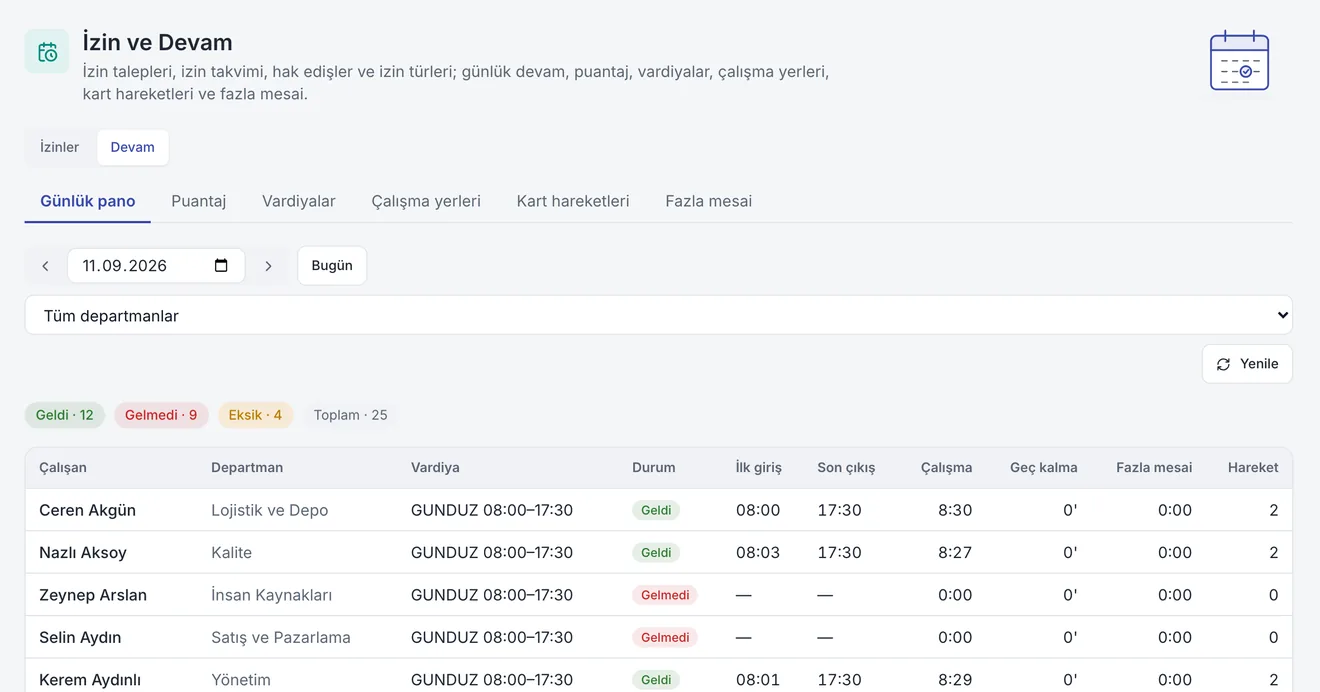
Task: View the Kart hareketleri tab
Action: pos(573,201)
